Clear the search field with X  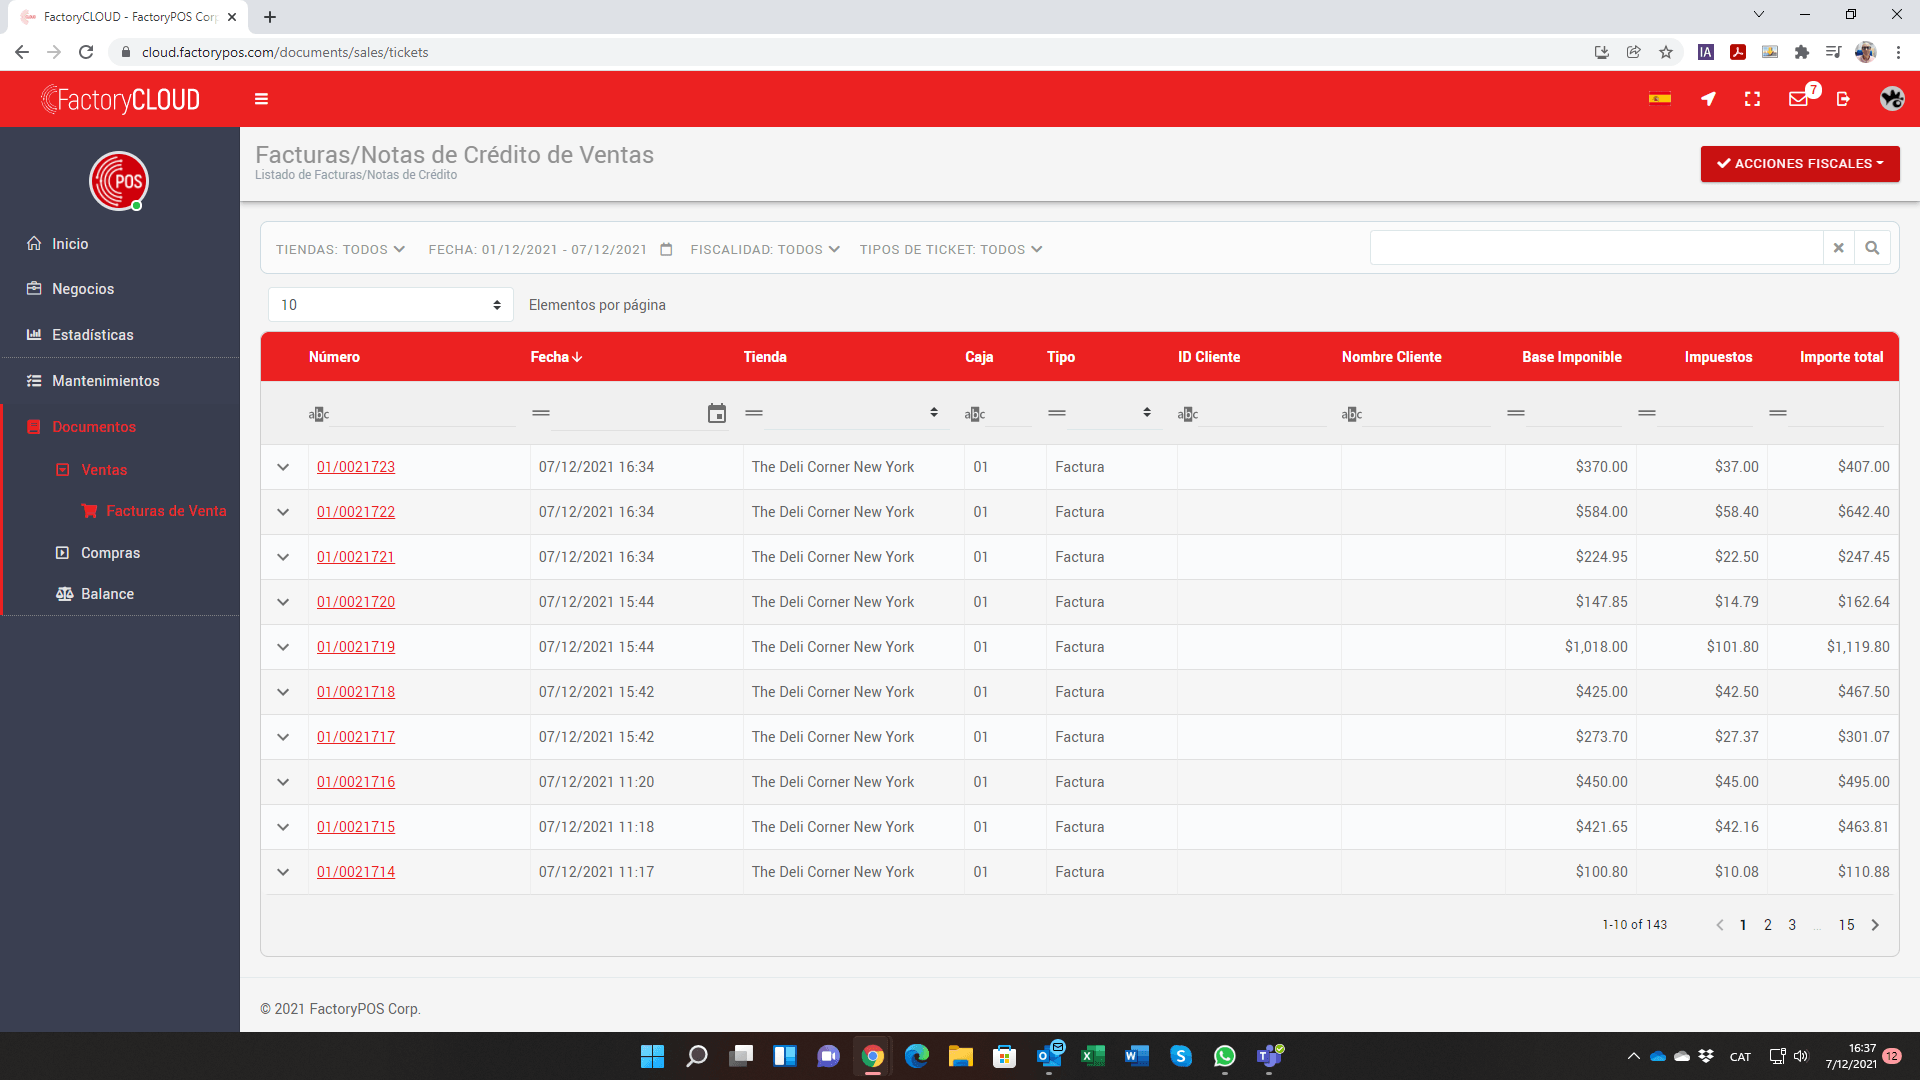coord(1838,248)
